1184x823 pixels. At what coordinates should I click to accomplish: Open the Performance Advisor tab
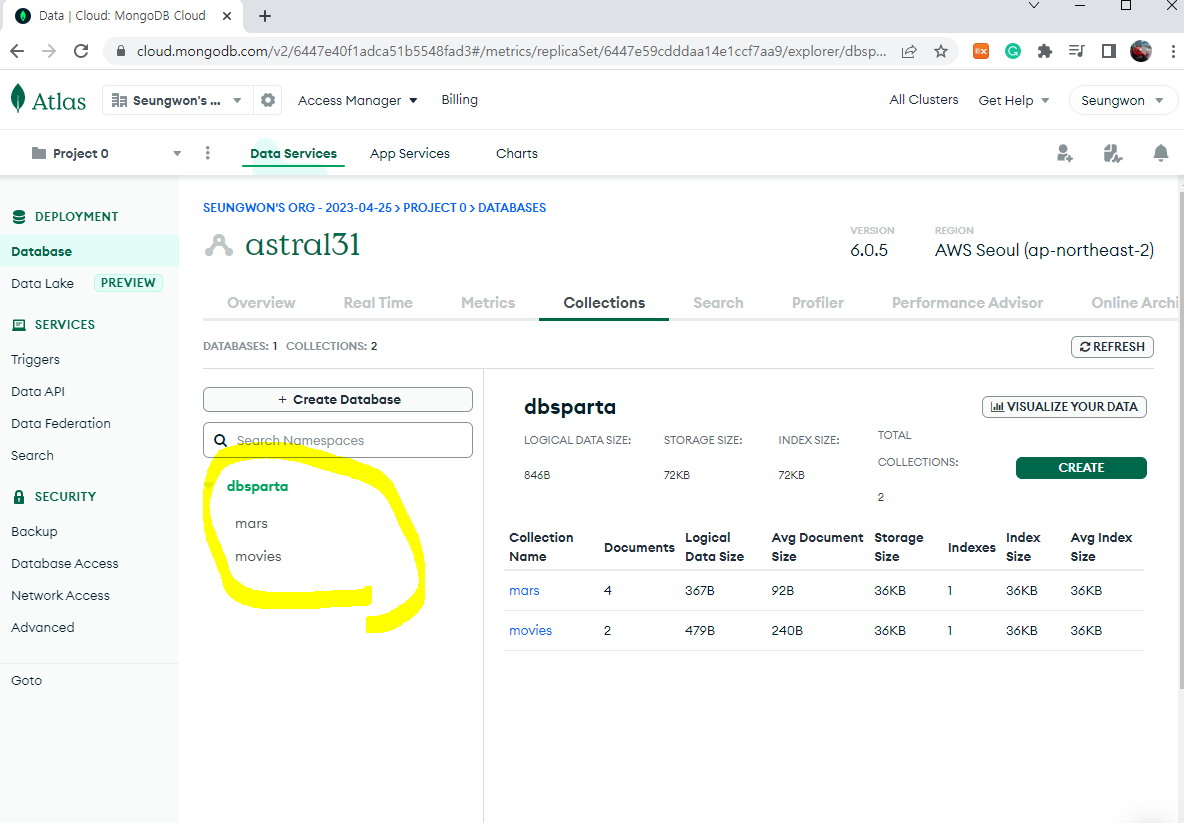click(967, 303)
